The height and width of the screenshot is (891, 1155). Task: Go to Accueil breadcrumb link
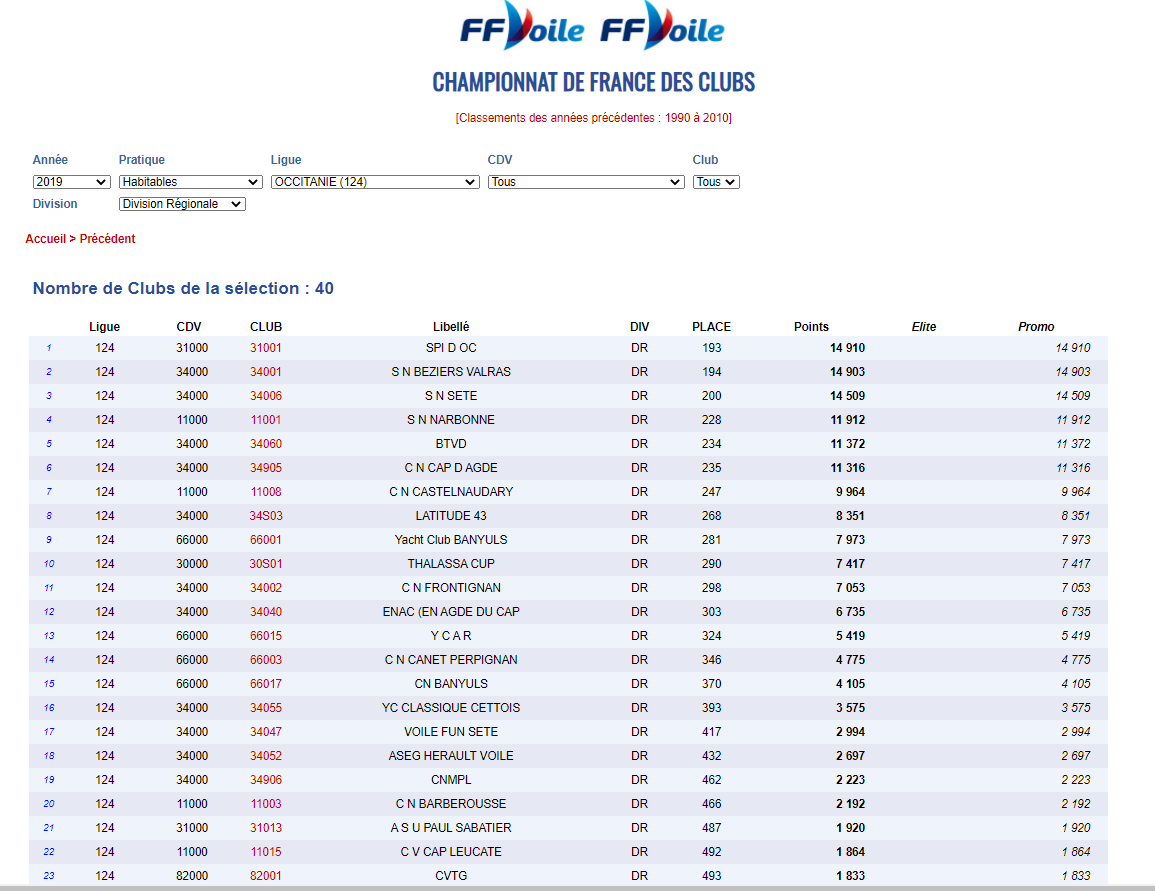pyautogui.click(x=46, y=239)
